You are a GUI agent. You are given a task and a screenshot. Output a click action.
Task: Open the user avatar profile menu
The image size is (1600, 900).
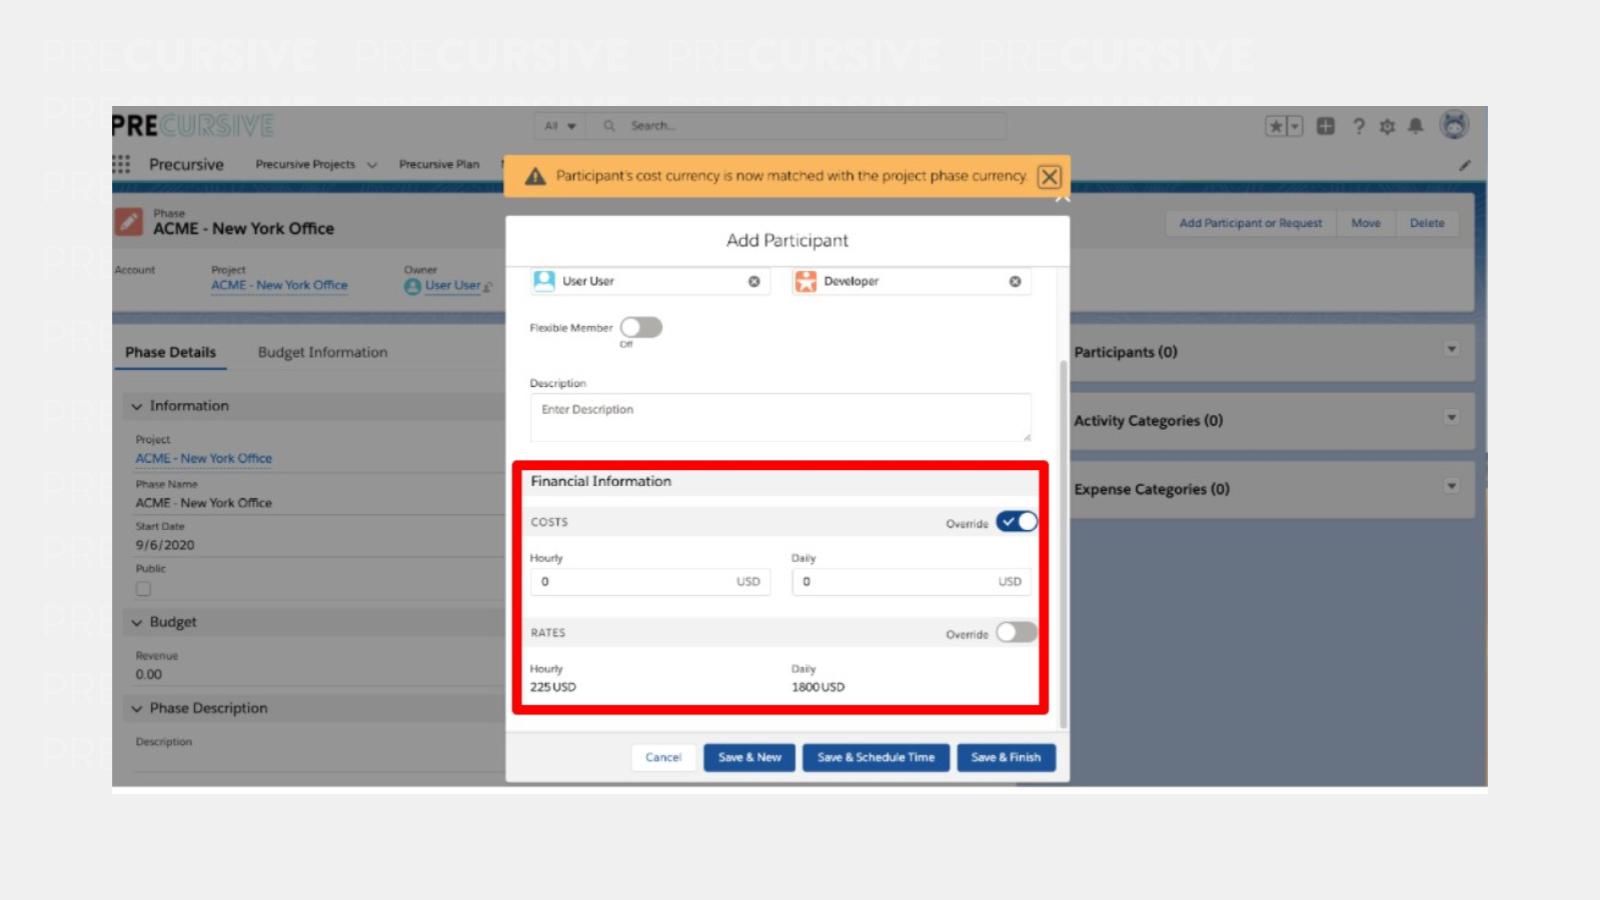(x=1454, y=125)
